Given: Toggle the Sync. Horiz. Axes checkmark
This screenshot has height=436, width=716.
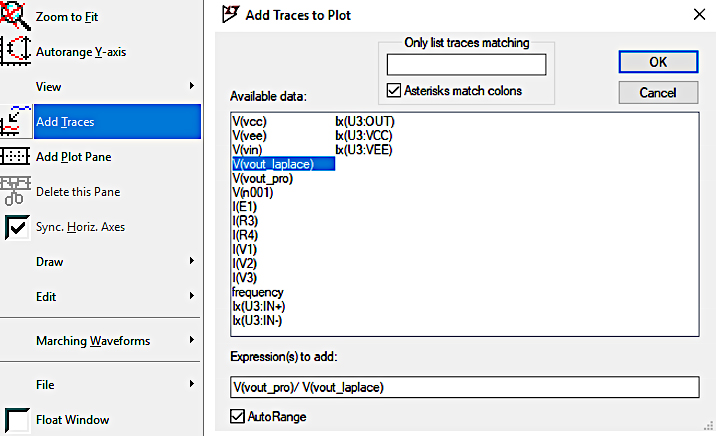Looking at the screenshot, I should tap(17, 227).
